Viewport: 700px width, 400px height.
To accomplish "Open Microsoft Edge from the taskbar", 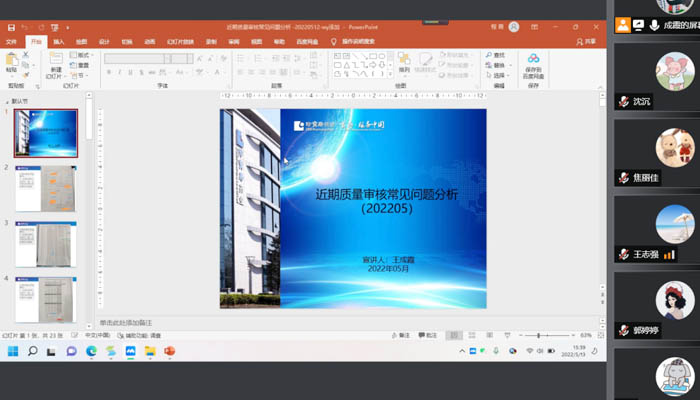I will click(91, 352).
